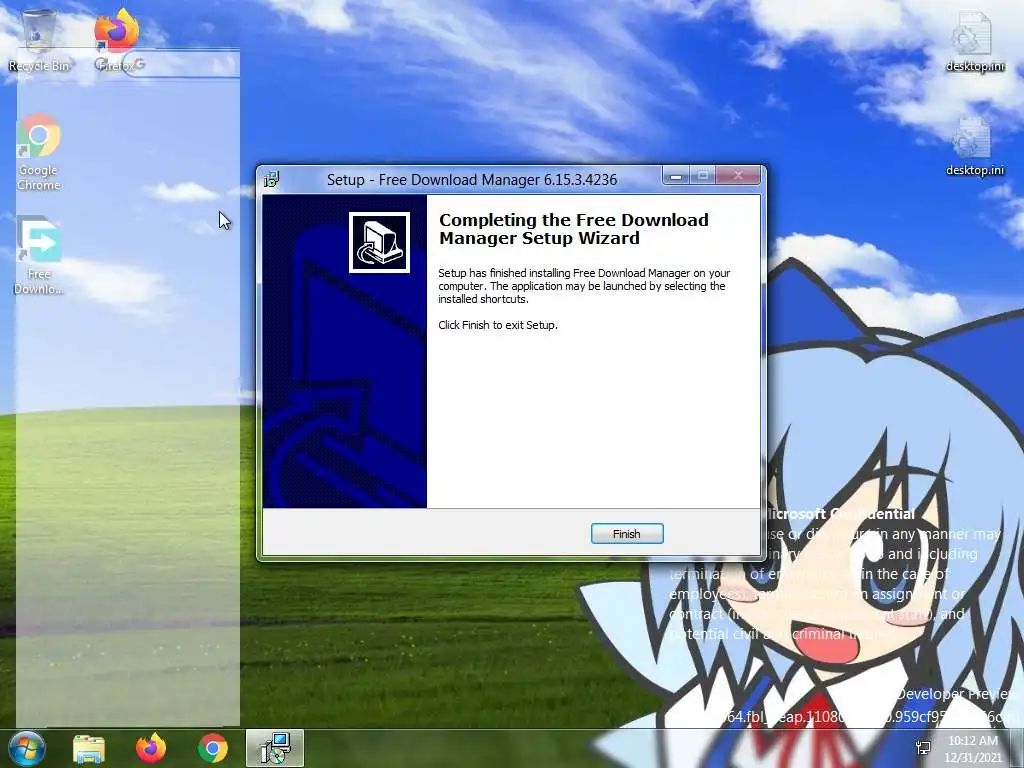Image resolution: width=1024 pixels, height=768 pixels.
Task: Activate the Setup installer taskbar button
Action: [x=275, y=748]
